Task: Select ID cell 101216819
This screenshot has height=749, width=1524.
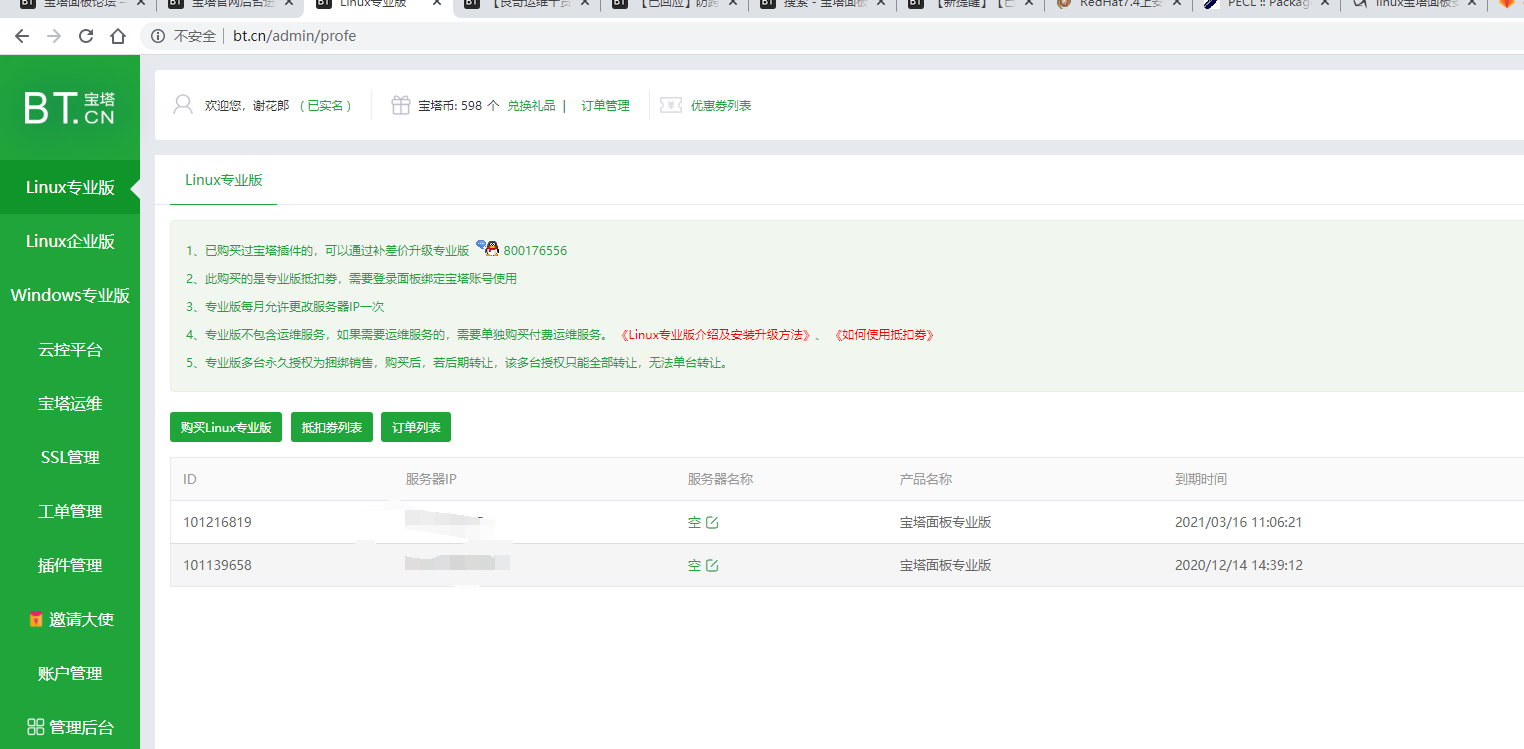Action: (x=217, y=522)
